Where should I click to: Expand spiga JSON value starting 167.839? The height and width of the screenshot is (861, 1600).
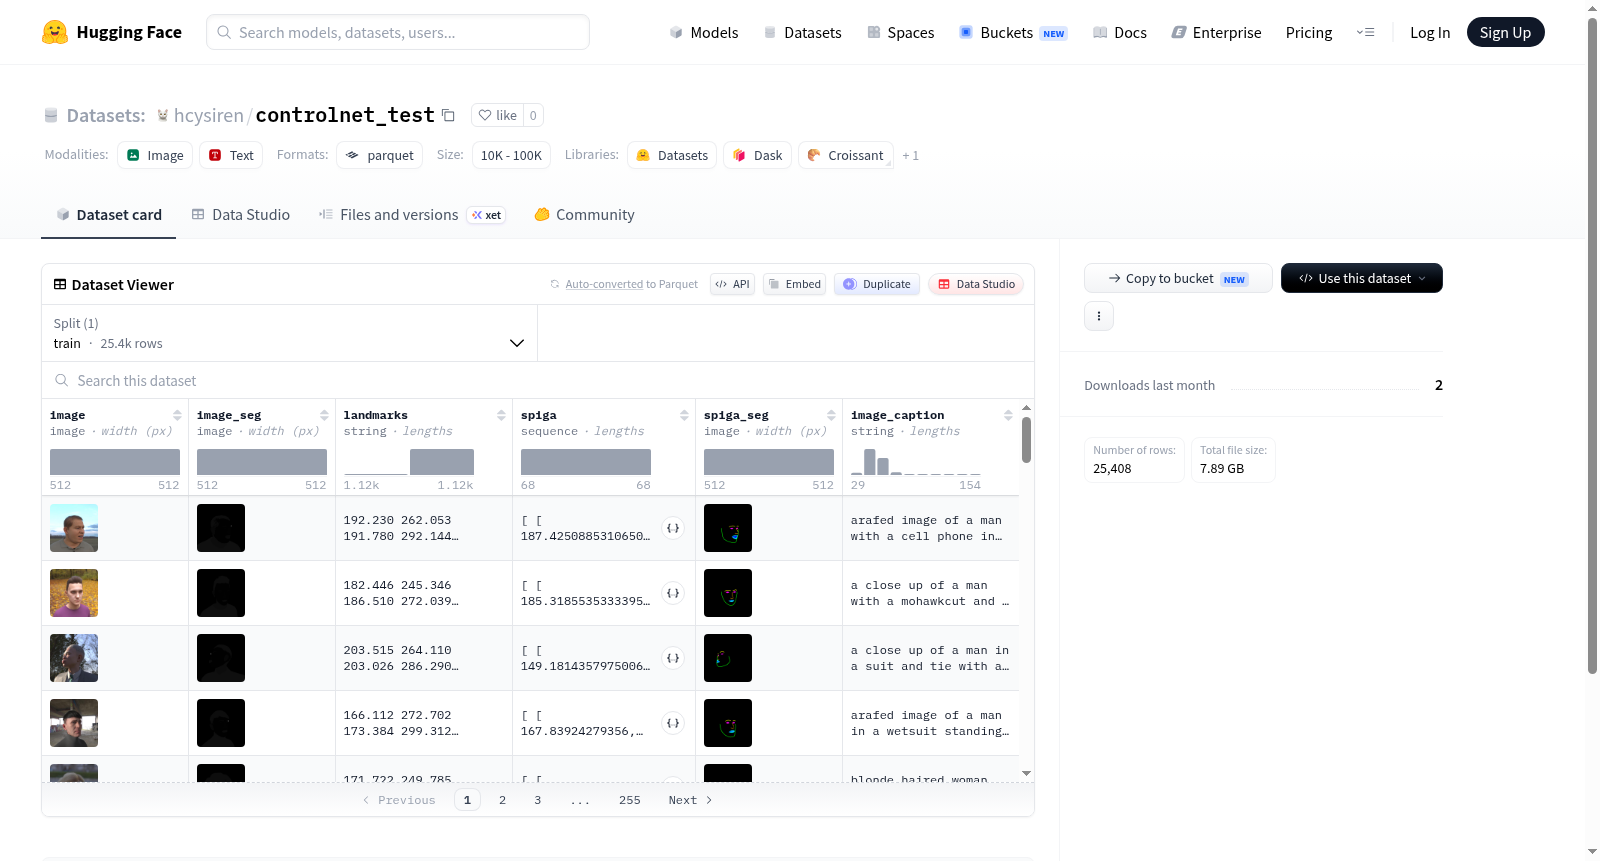click(673, 723)
